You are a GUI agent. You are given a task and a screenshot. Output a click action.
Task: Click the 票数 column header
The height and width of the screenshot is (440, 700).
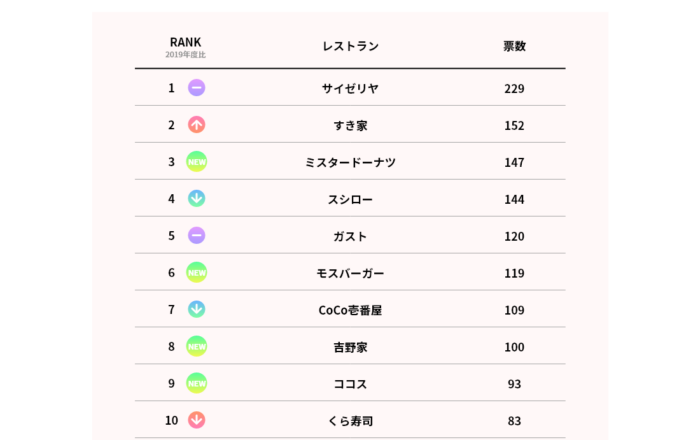[514, 46]
